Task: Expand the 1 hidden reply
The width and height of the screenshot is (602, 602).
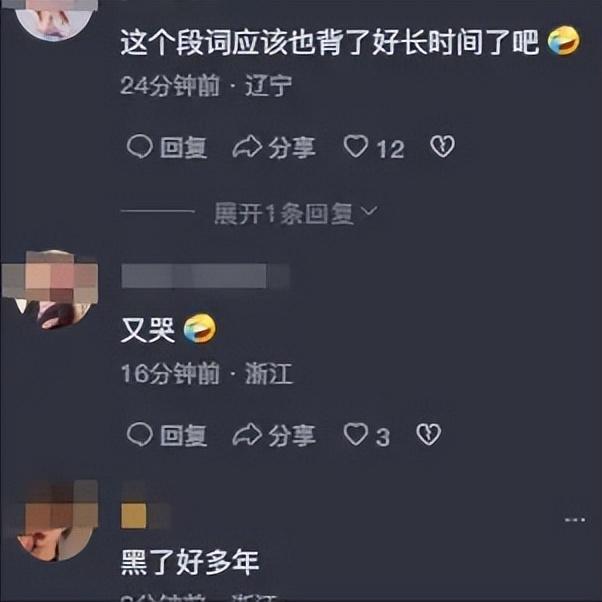Action: tap(284, 213)
